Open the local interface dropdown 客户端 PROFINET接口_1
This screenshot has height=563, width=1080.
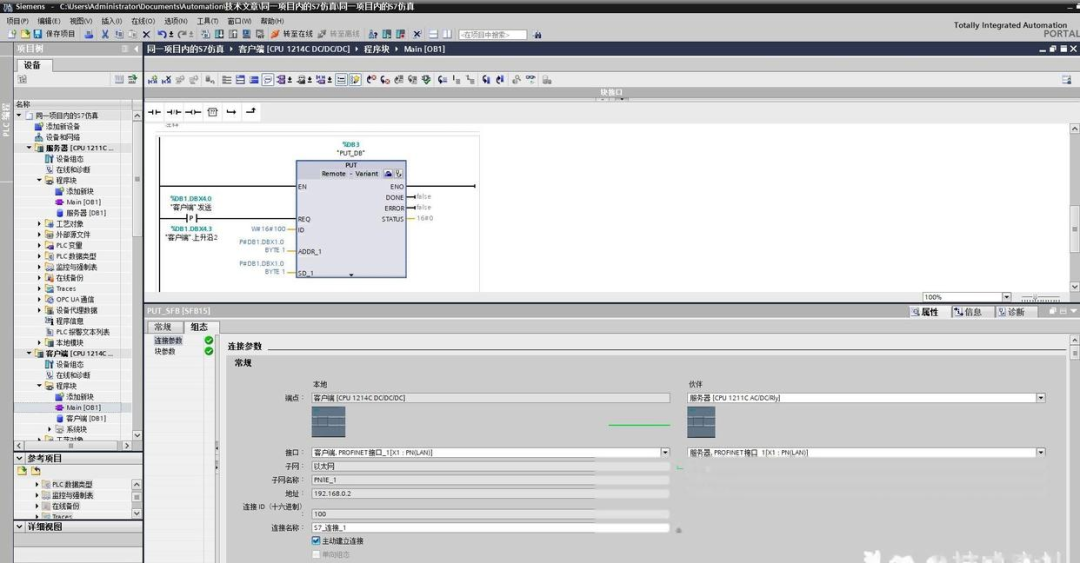point(665,453)
